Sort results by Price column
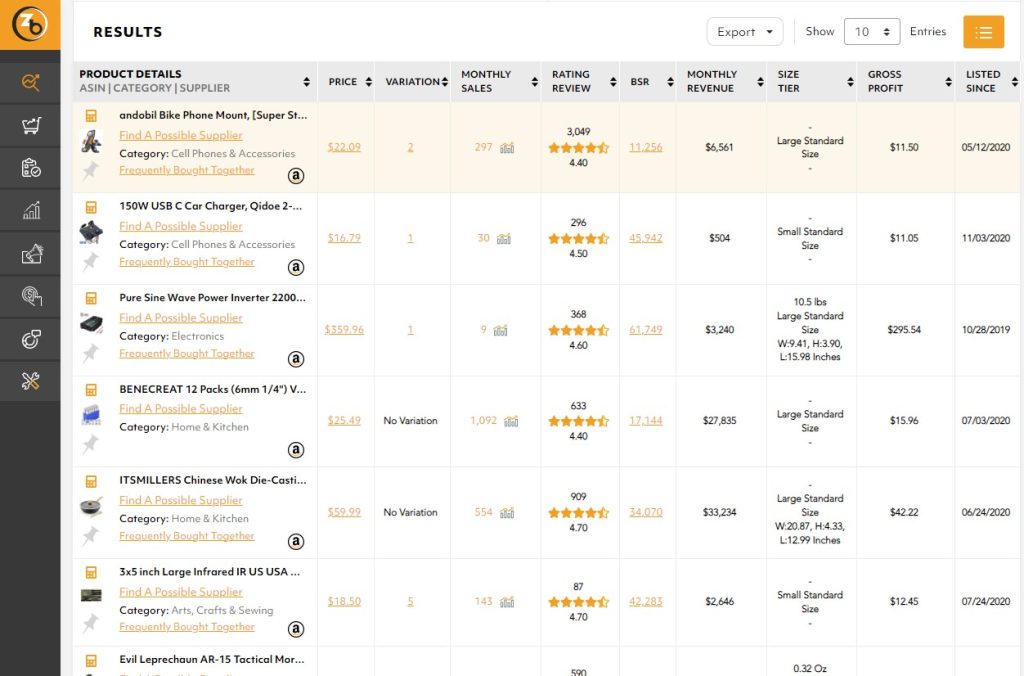Viewport: 1024px width, 676px height. [x=349, y=82]
